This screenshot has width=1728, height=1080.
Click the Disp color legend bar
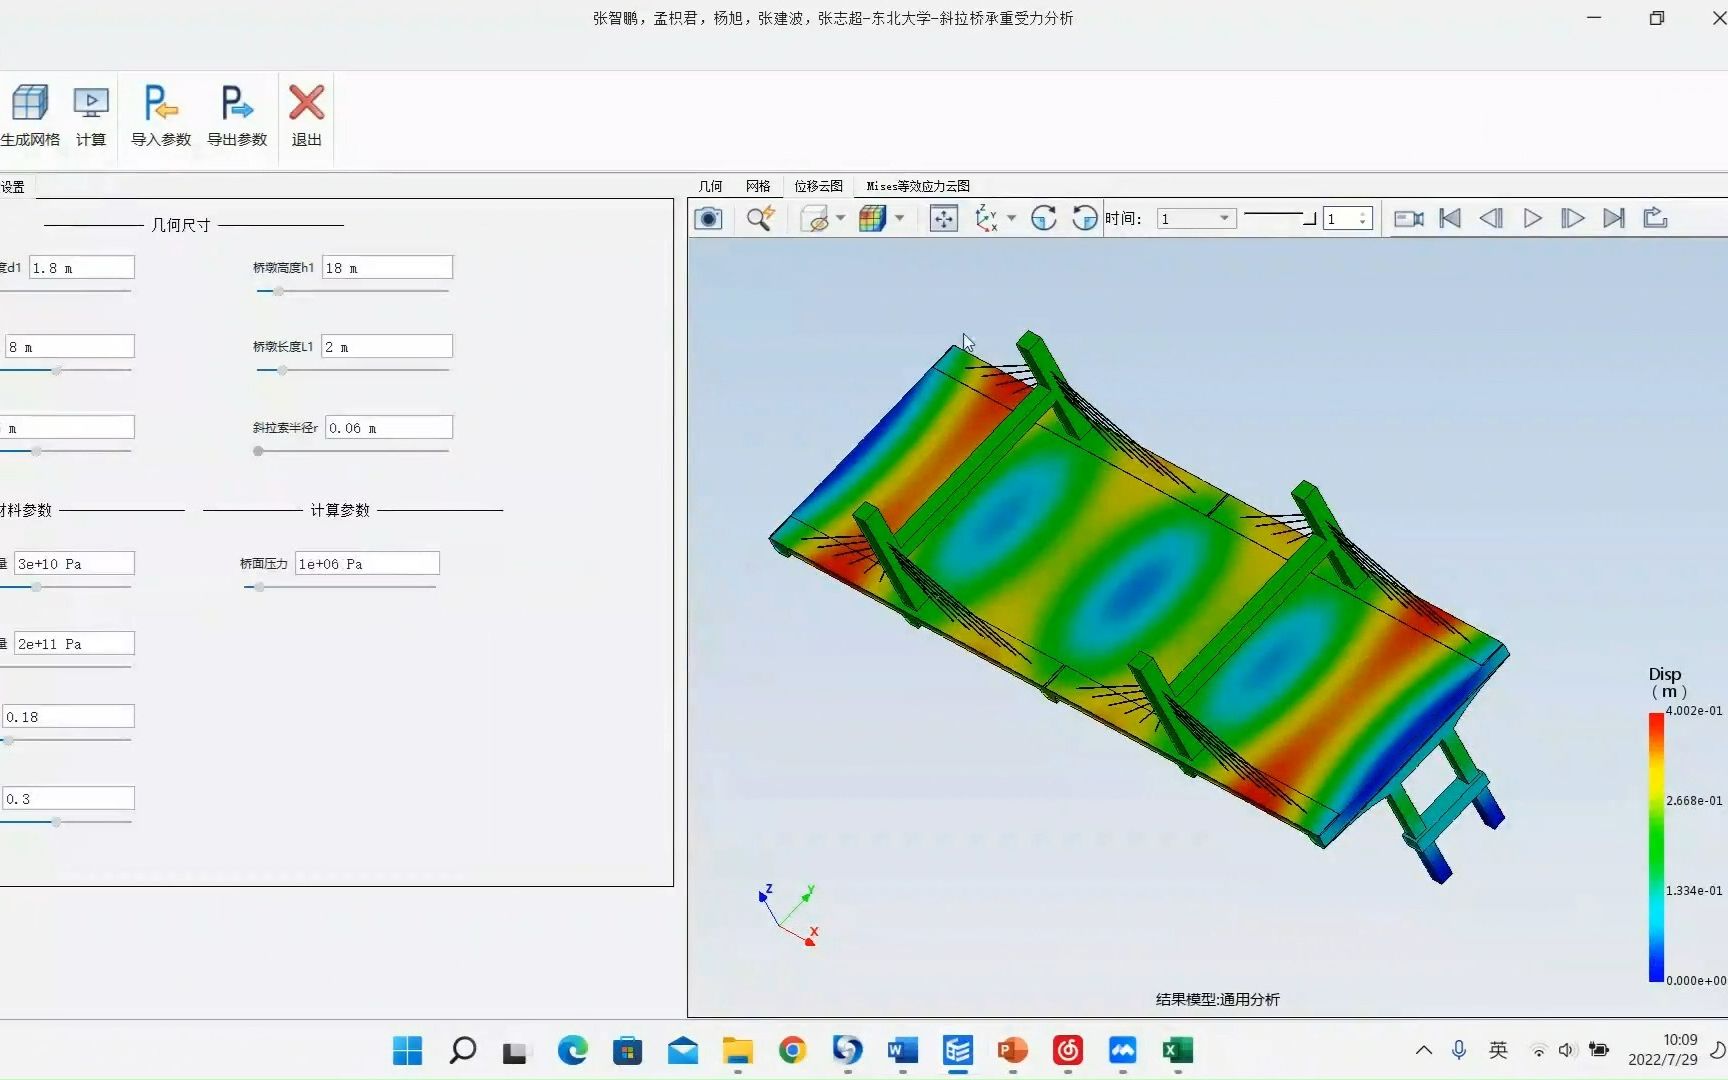pos(1656,847)
